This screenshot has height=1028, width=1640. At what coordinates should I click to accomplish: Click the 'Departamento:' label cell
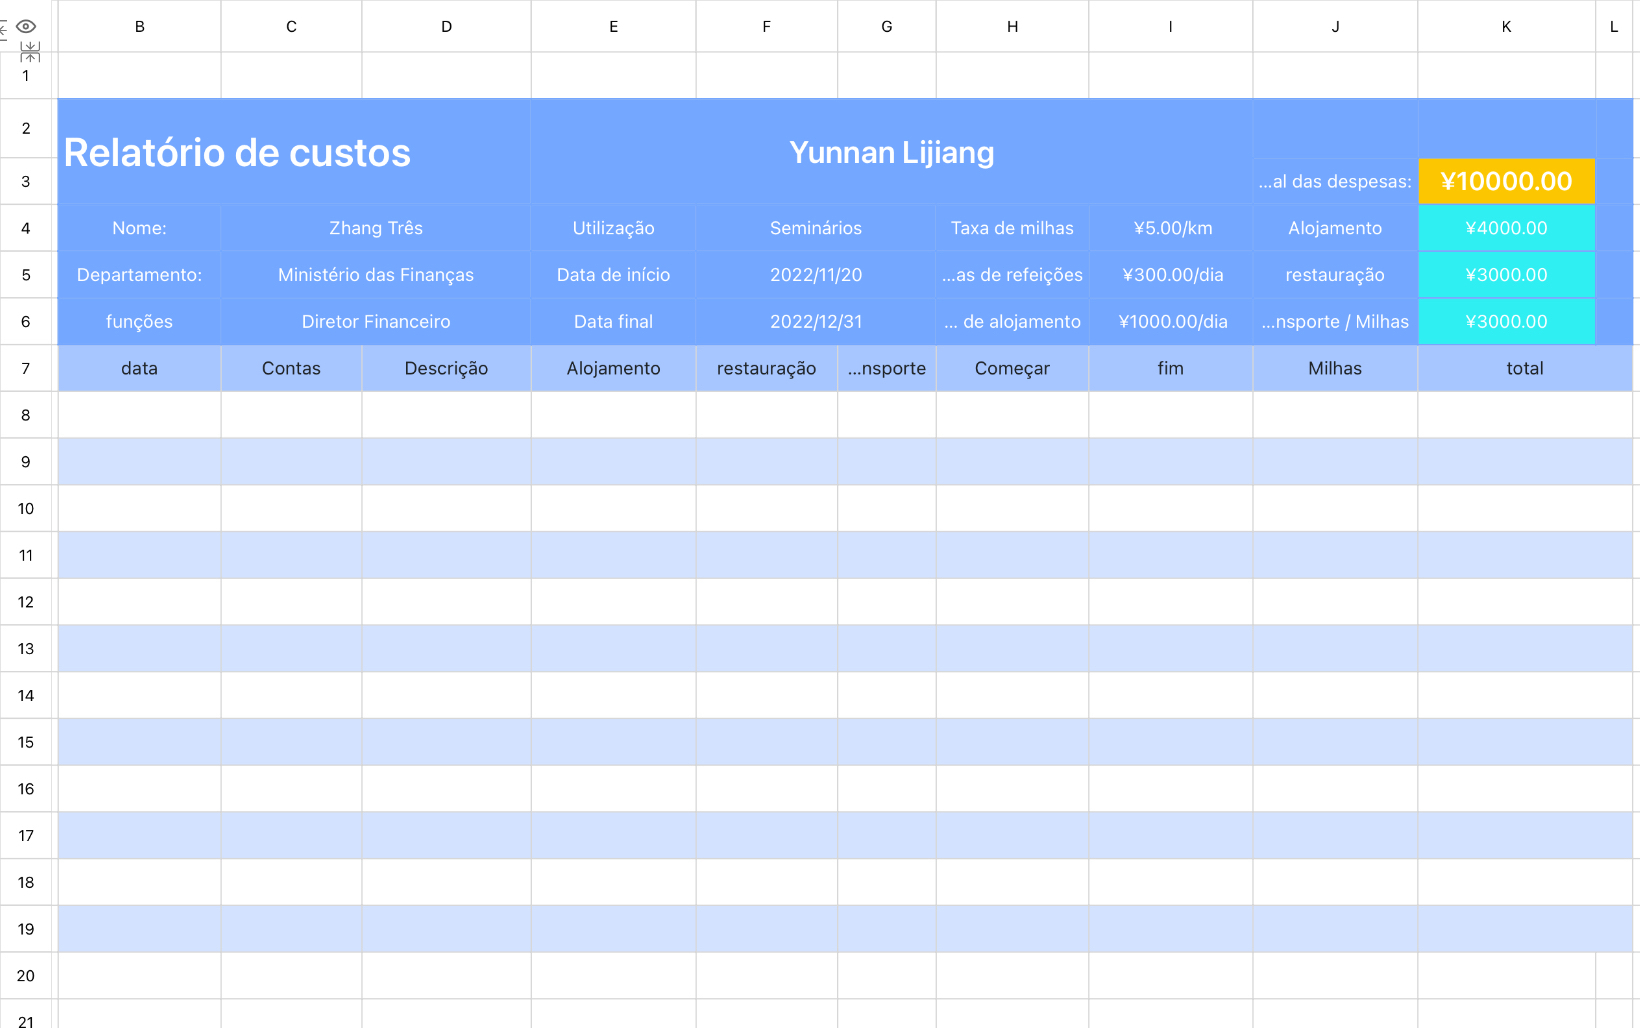(x=140, y=275)
